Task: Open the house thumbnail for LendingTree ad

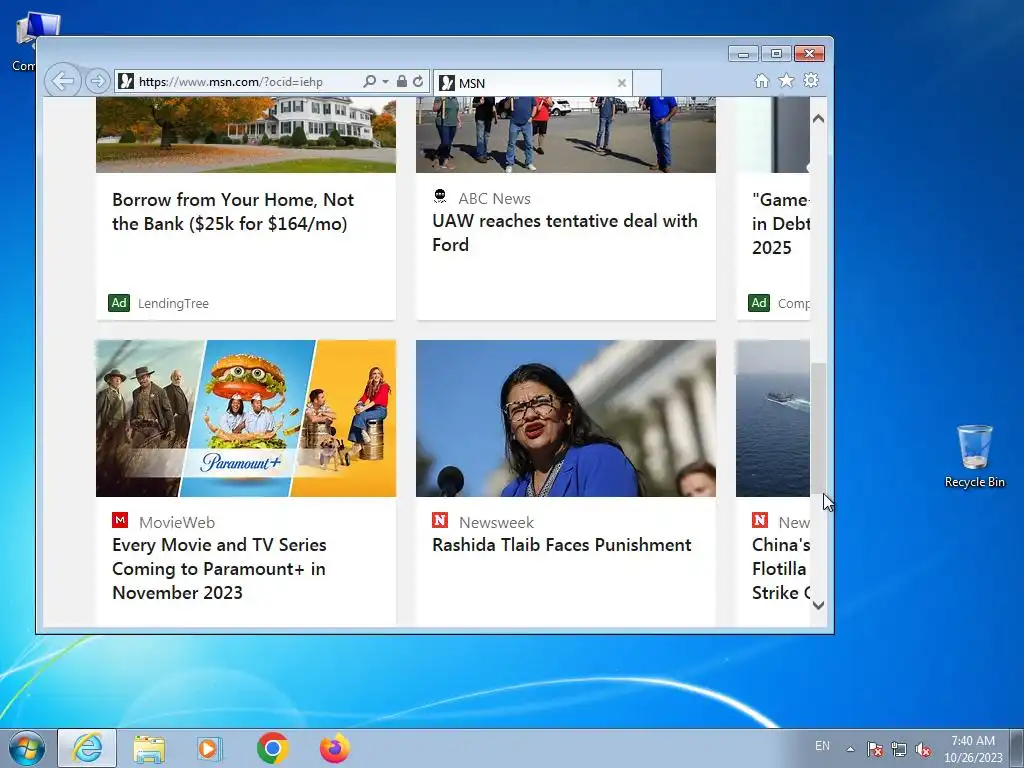Action: (x=246, y=135)
